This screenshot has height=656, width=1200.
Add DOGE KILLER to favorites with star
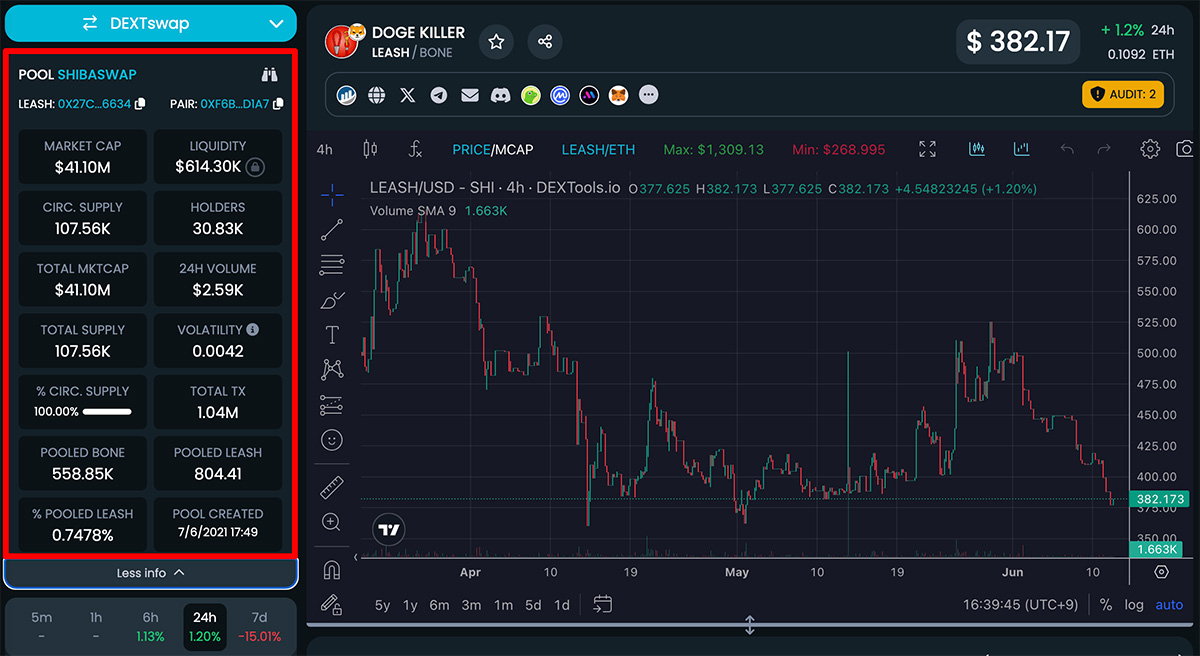click(x=496, y=42)
